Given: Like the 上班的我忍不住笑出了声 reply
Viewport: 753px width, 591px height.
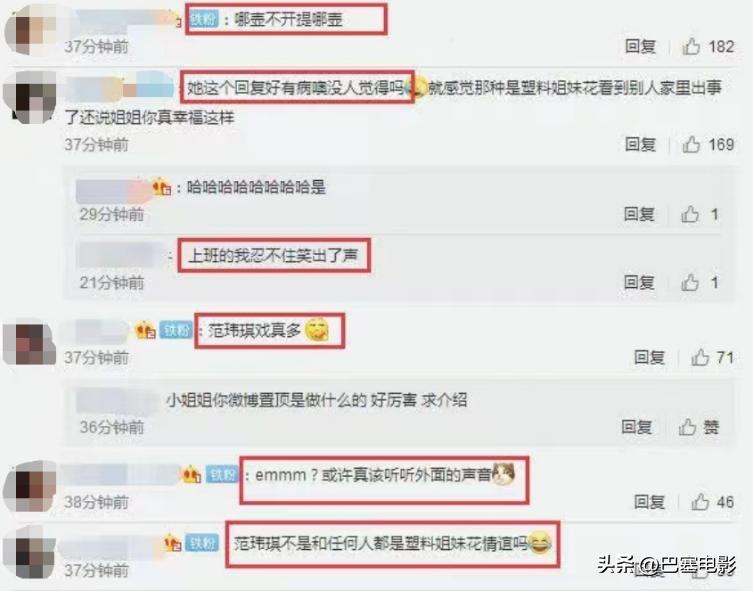Looking at the screenshot, I should pos(690,282).
